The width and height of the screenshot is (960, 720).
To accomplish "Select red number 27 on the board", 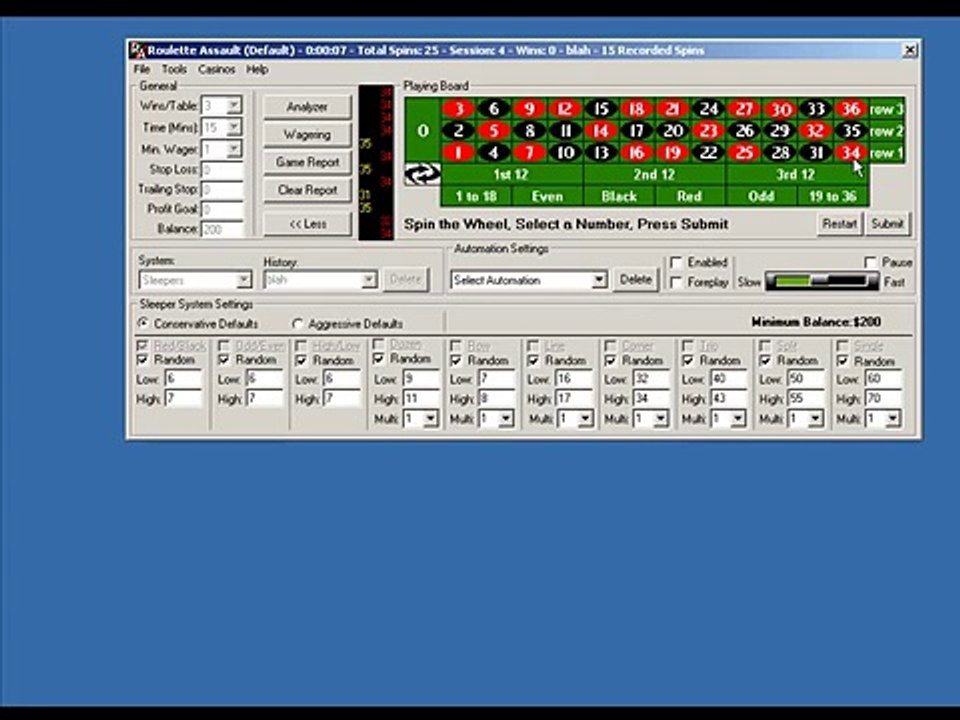I will [x=743, y=109].
